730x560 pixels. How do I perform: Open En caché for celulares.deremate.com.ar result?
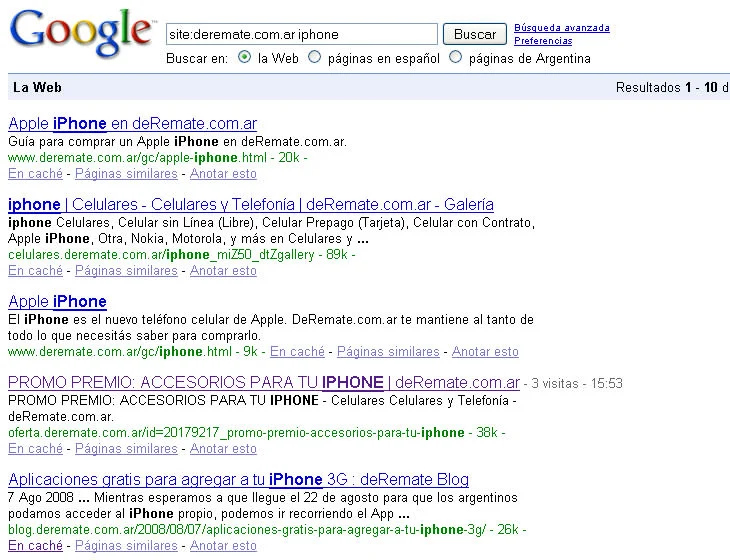click(x=35, y=270)
